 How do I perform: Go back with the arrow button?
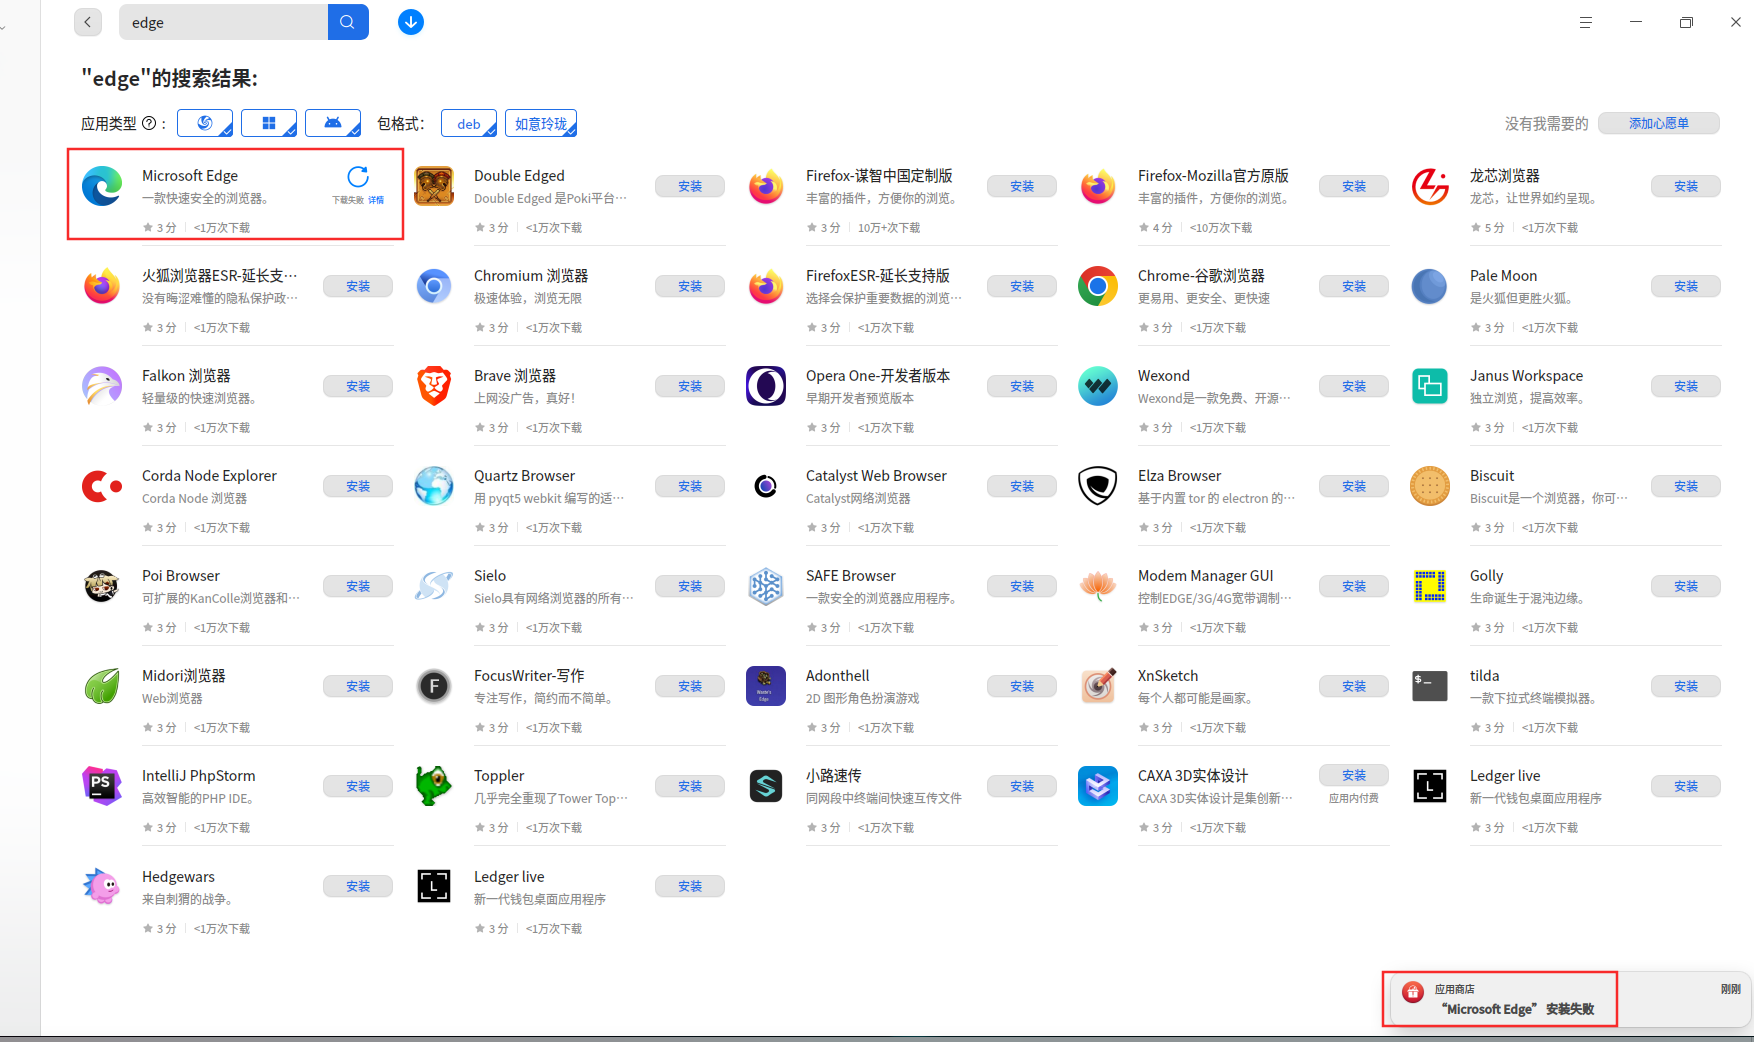click(x=88, y=22)
